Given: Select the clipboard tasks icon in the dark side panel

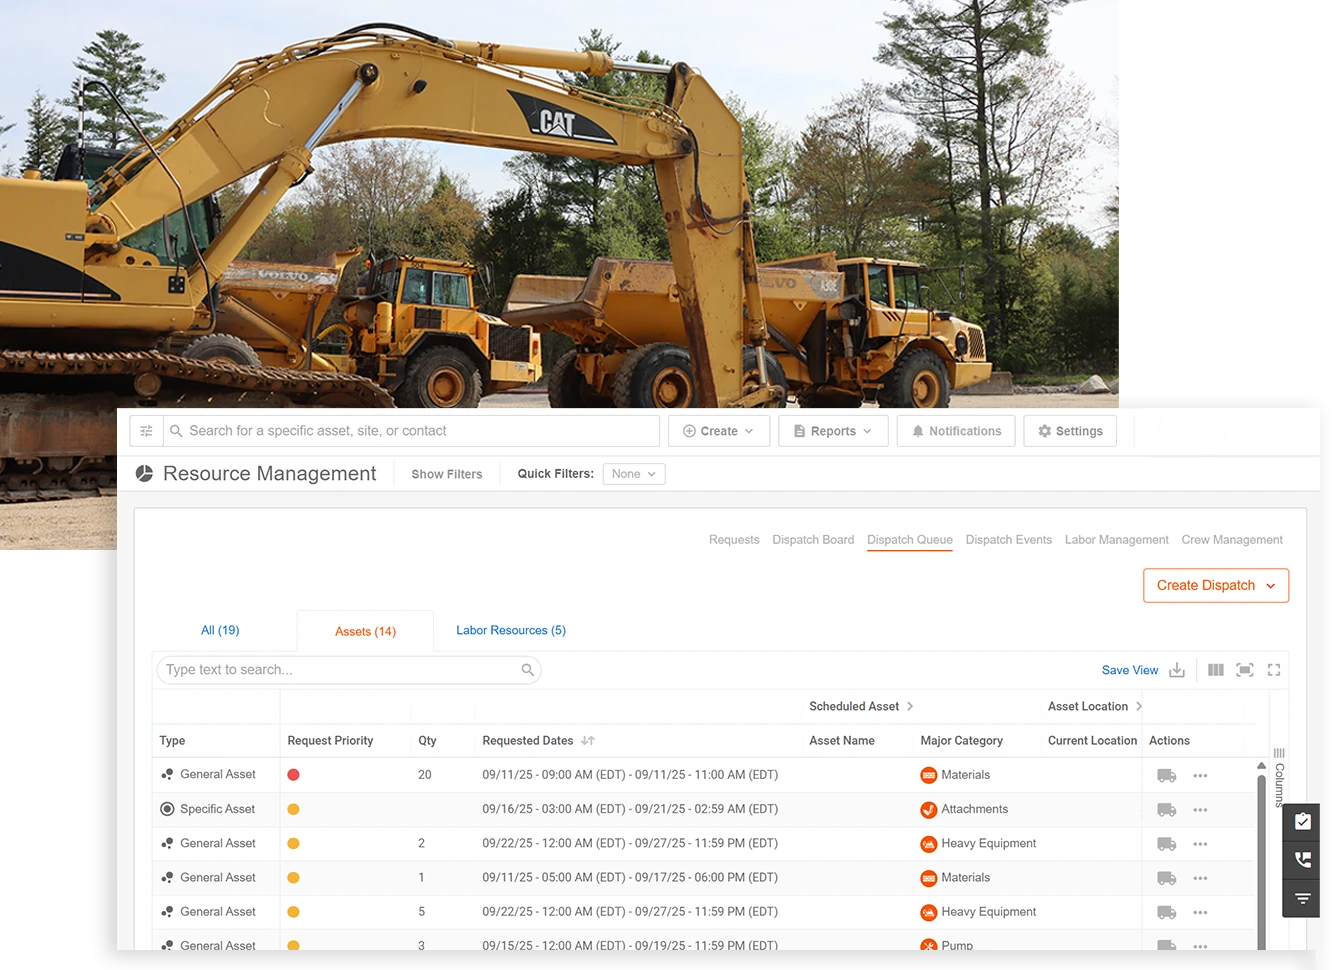Looking at the screenshot, I should tap(1302, 821).
